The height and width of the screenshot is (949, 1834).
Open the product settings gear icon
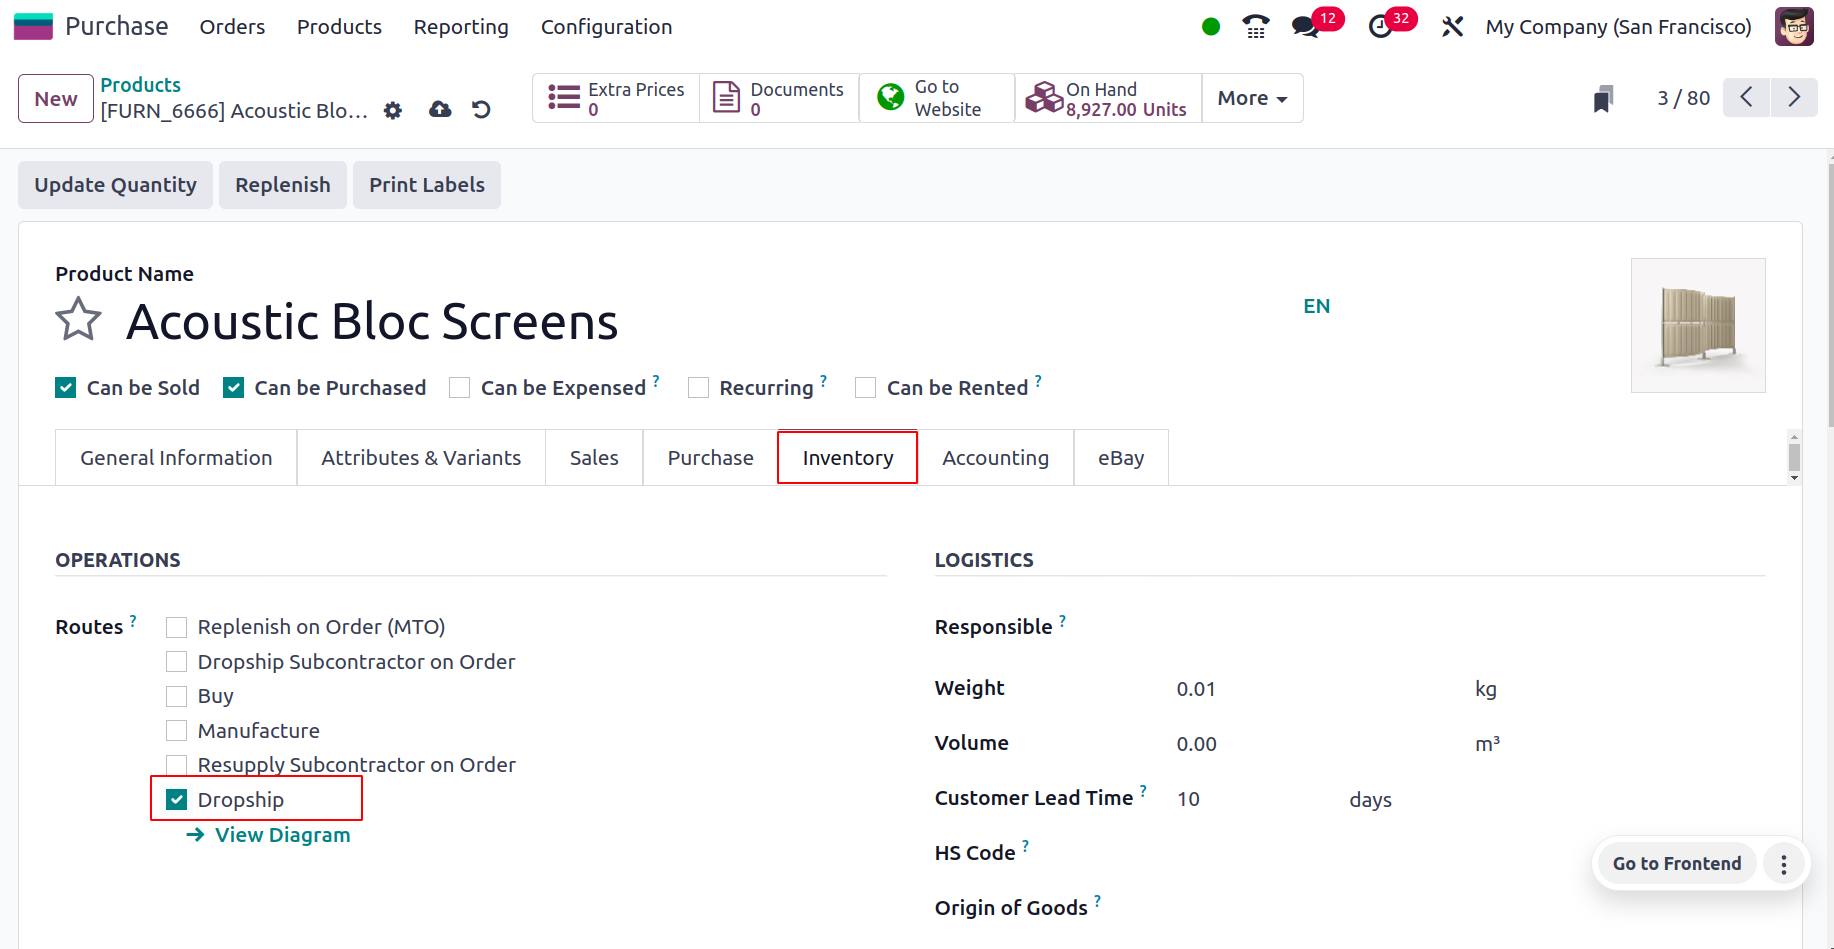[392, 111]
